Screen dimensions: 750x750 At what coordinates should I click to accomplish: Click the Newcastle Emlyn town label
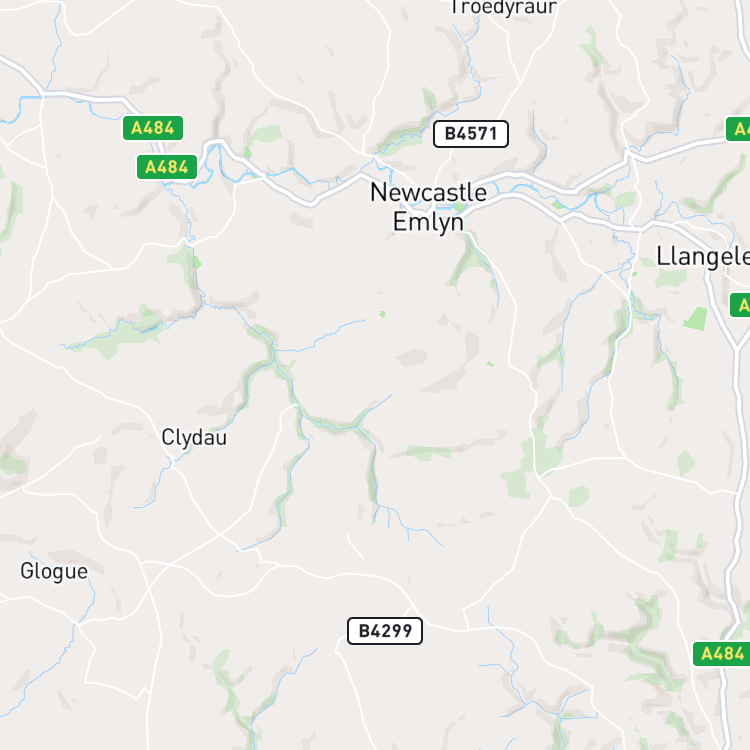[429, 207]
